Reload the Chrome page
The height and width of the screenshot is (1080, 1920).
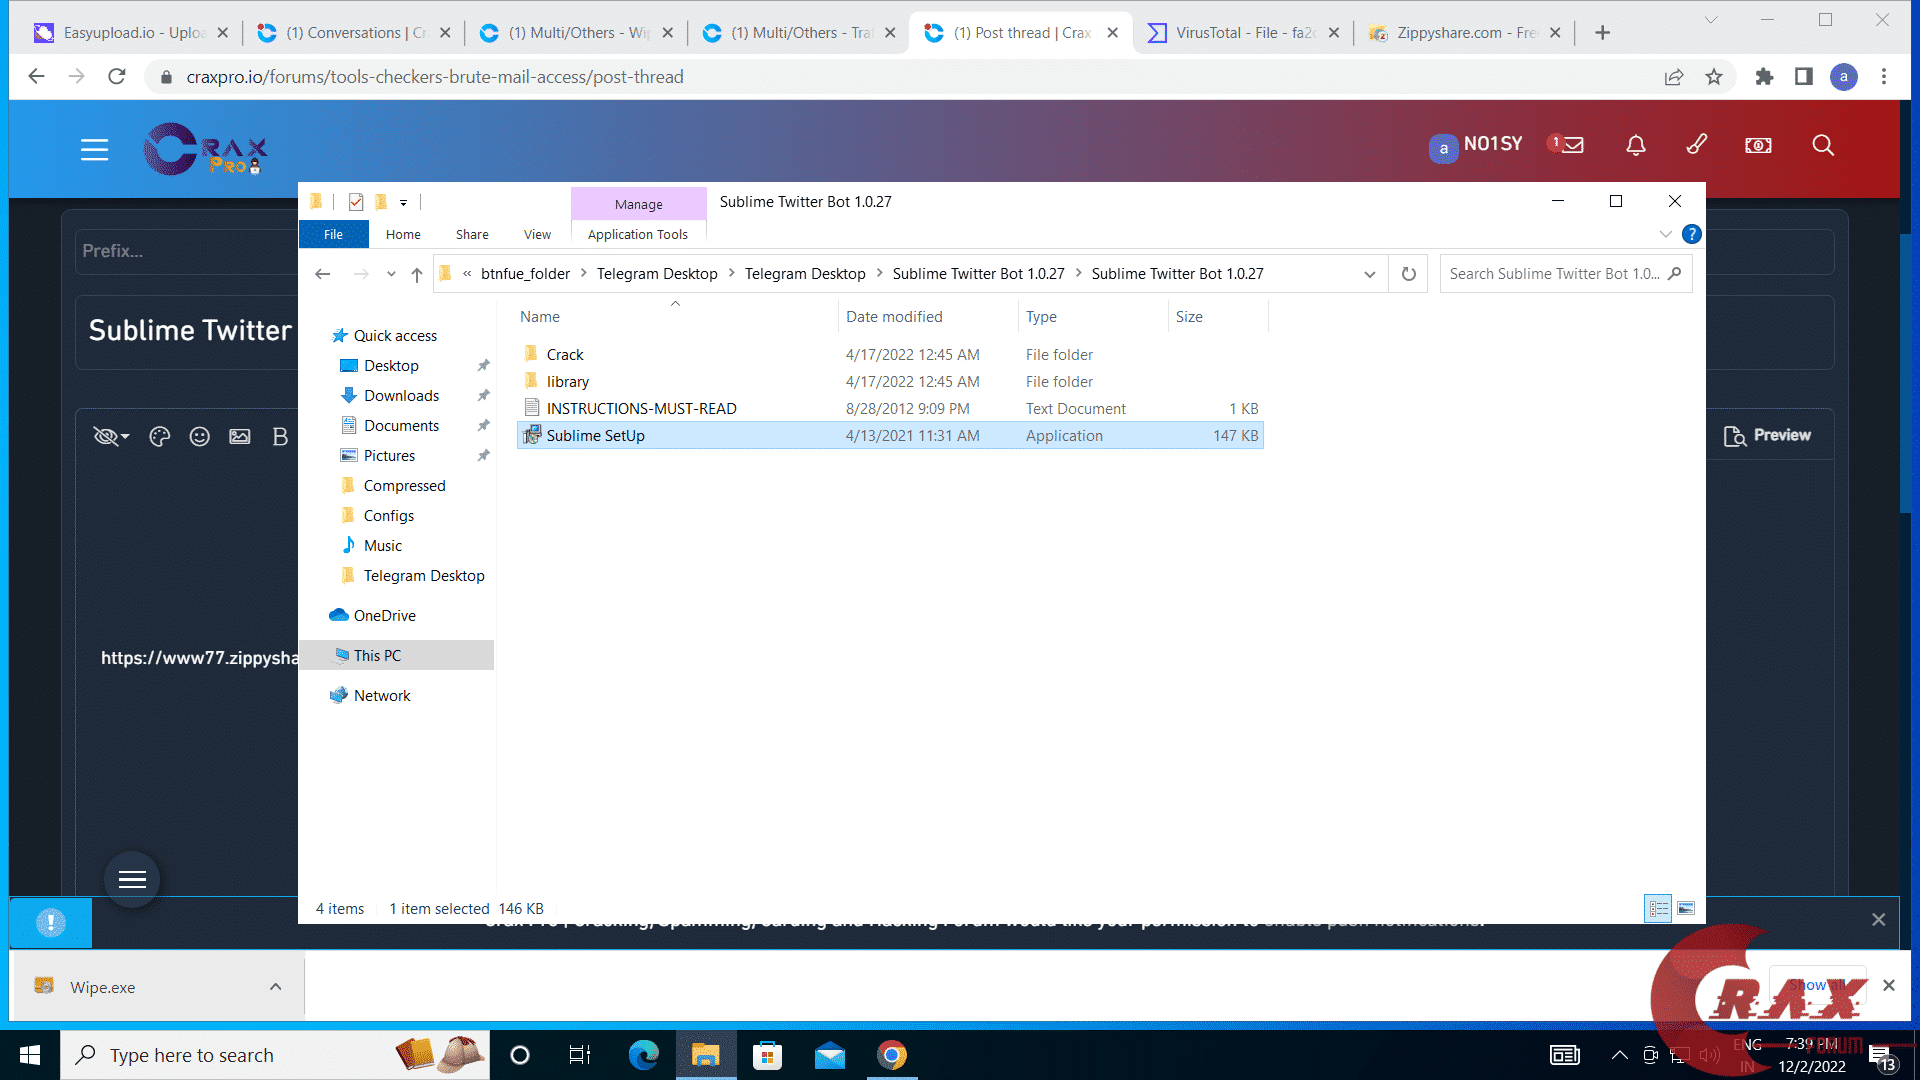click(x=117, y=77)
